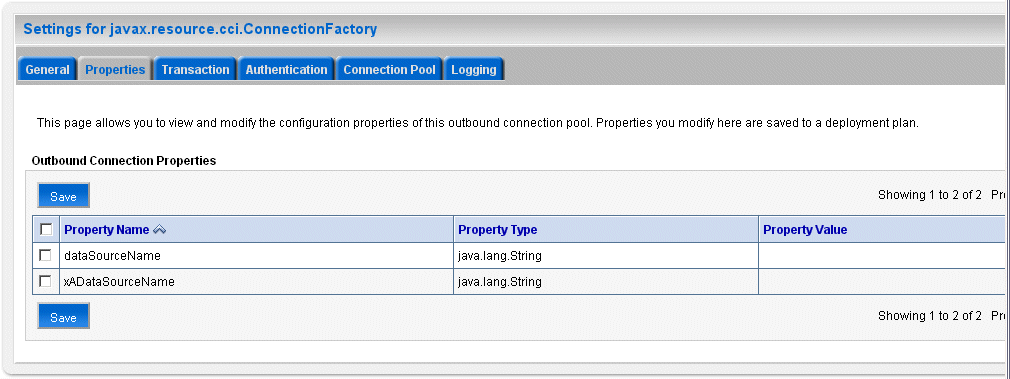
Task: Check the xADataSourceName row checkbox
Action: pyautogui.click(x=46, y=281)
